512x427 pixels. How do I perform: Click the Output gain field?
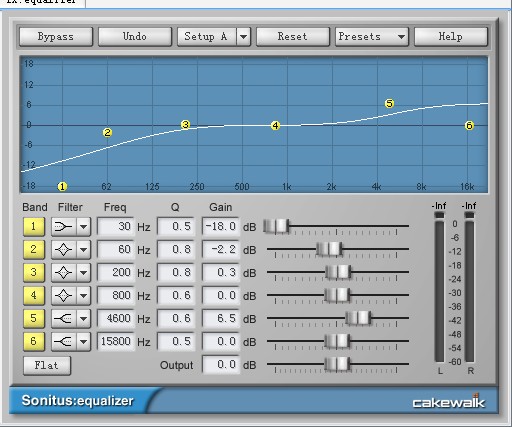[221, 365]
